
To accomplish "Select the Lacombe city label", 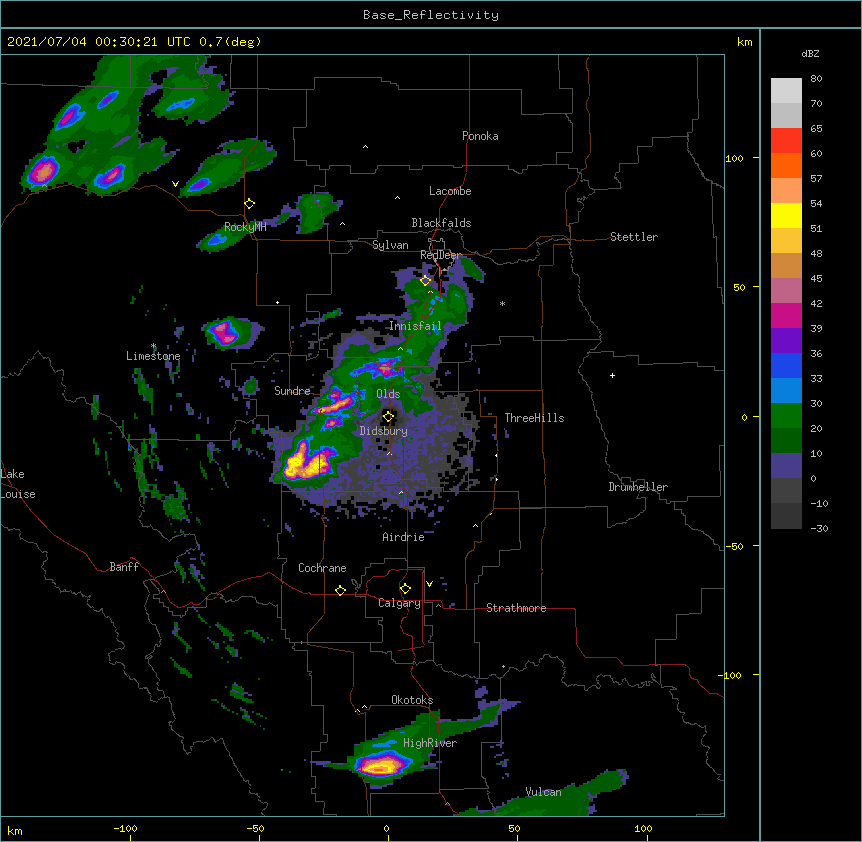I will (x=450, y=191).
